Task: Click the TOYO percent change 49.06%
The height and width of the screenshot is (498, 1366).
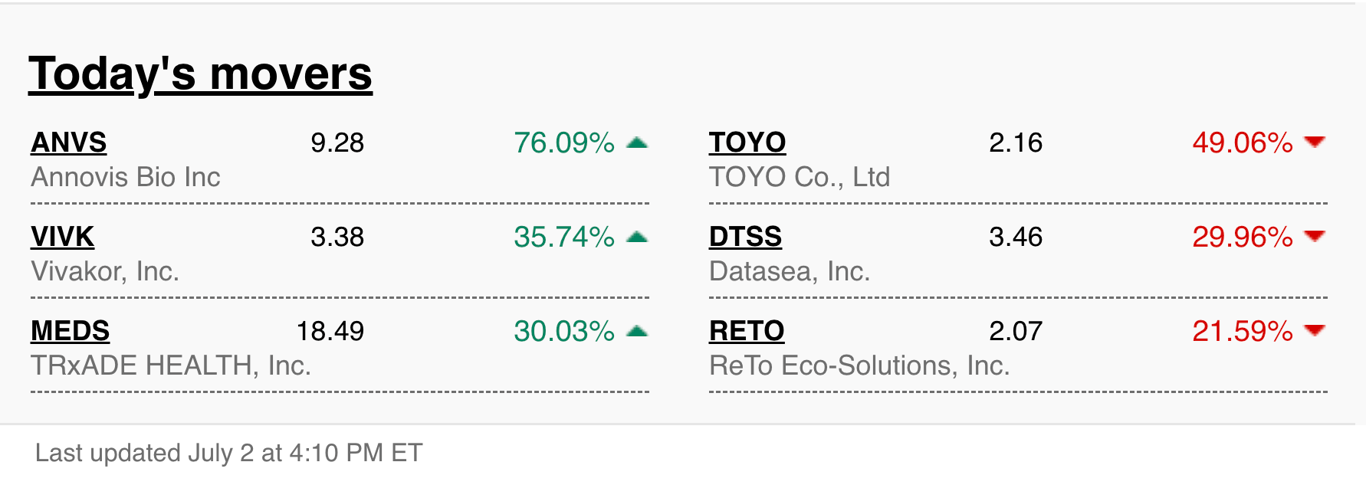Action: click(1242, 143)
